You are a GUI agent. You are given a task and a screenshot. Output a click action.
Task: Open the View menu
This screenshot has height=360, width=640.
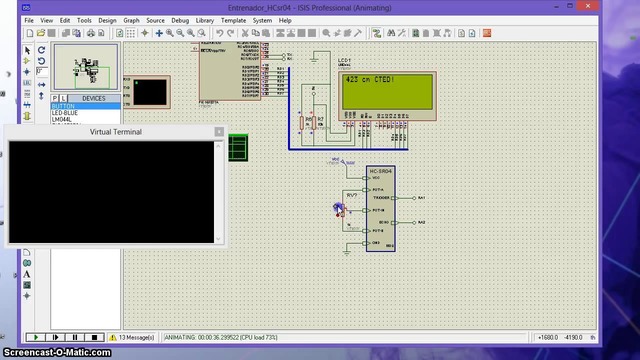(47, 20)
